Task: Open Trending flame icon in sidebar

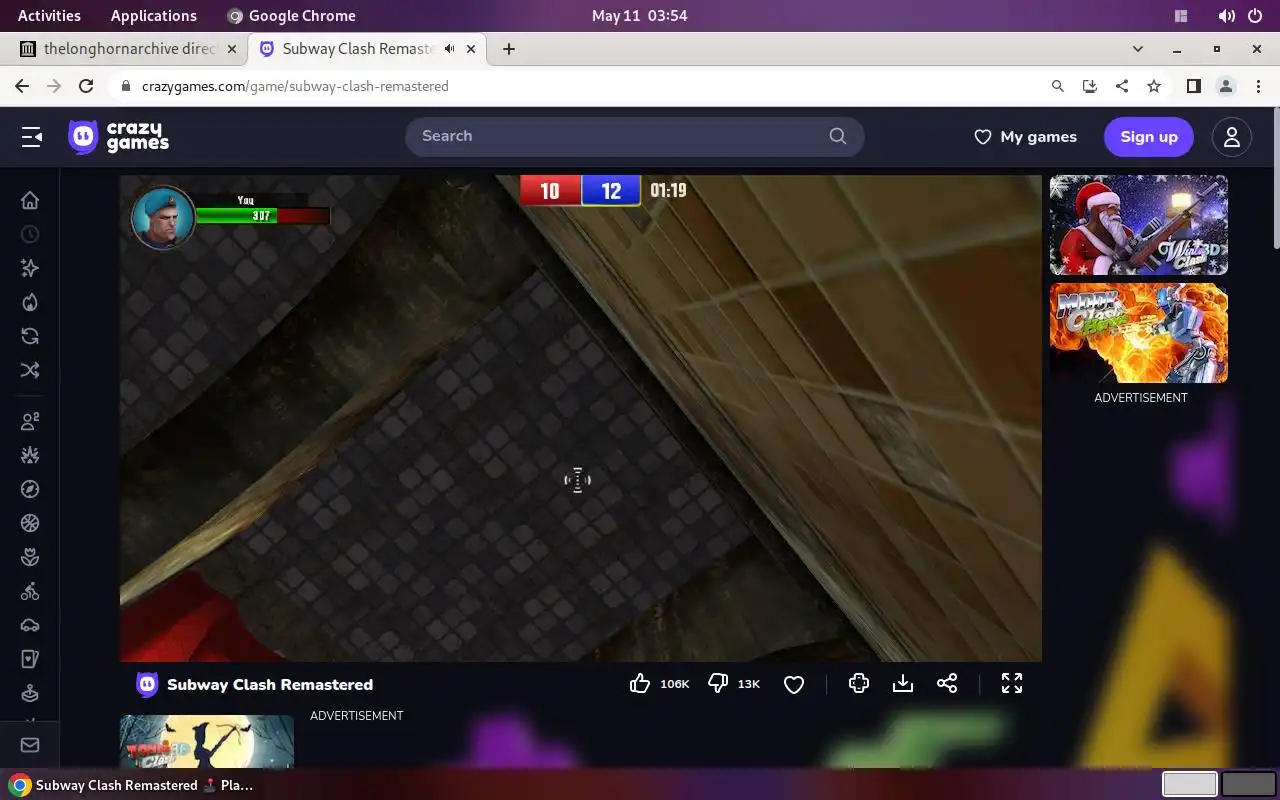Action: point(30,302)
